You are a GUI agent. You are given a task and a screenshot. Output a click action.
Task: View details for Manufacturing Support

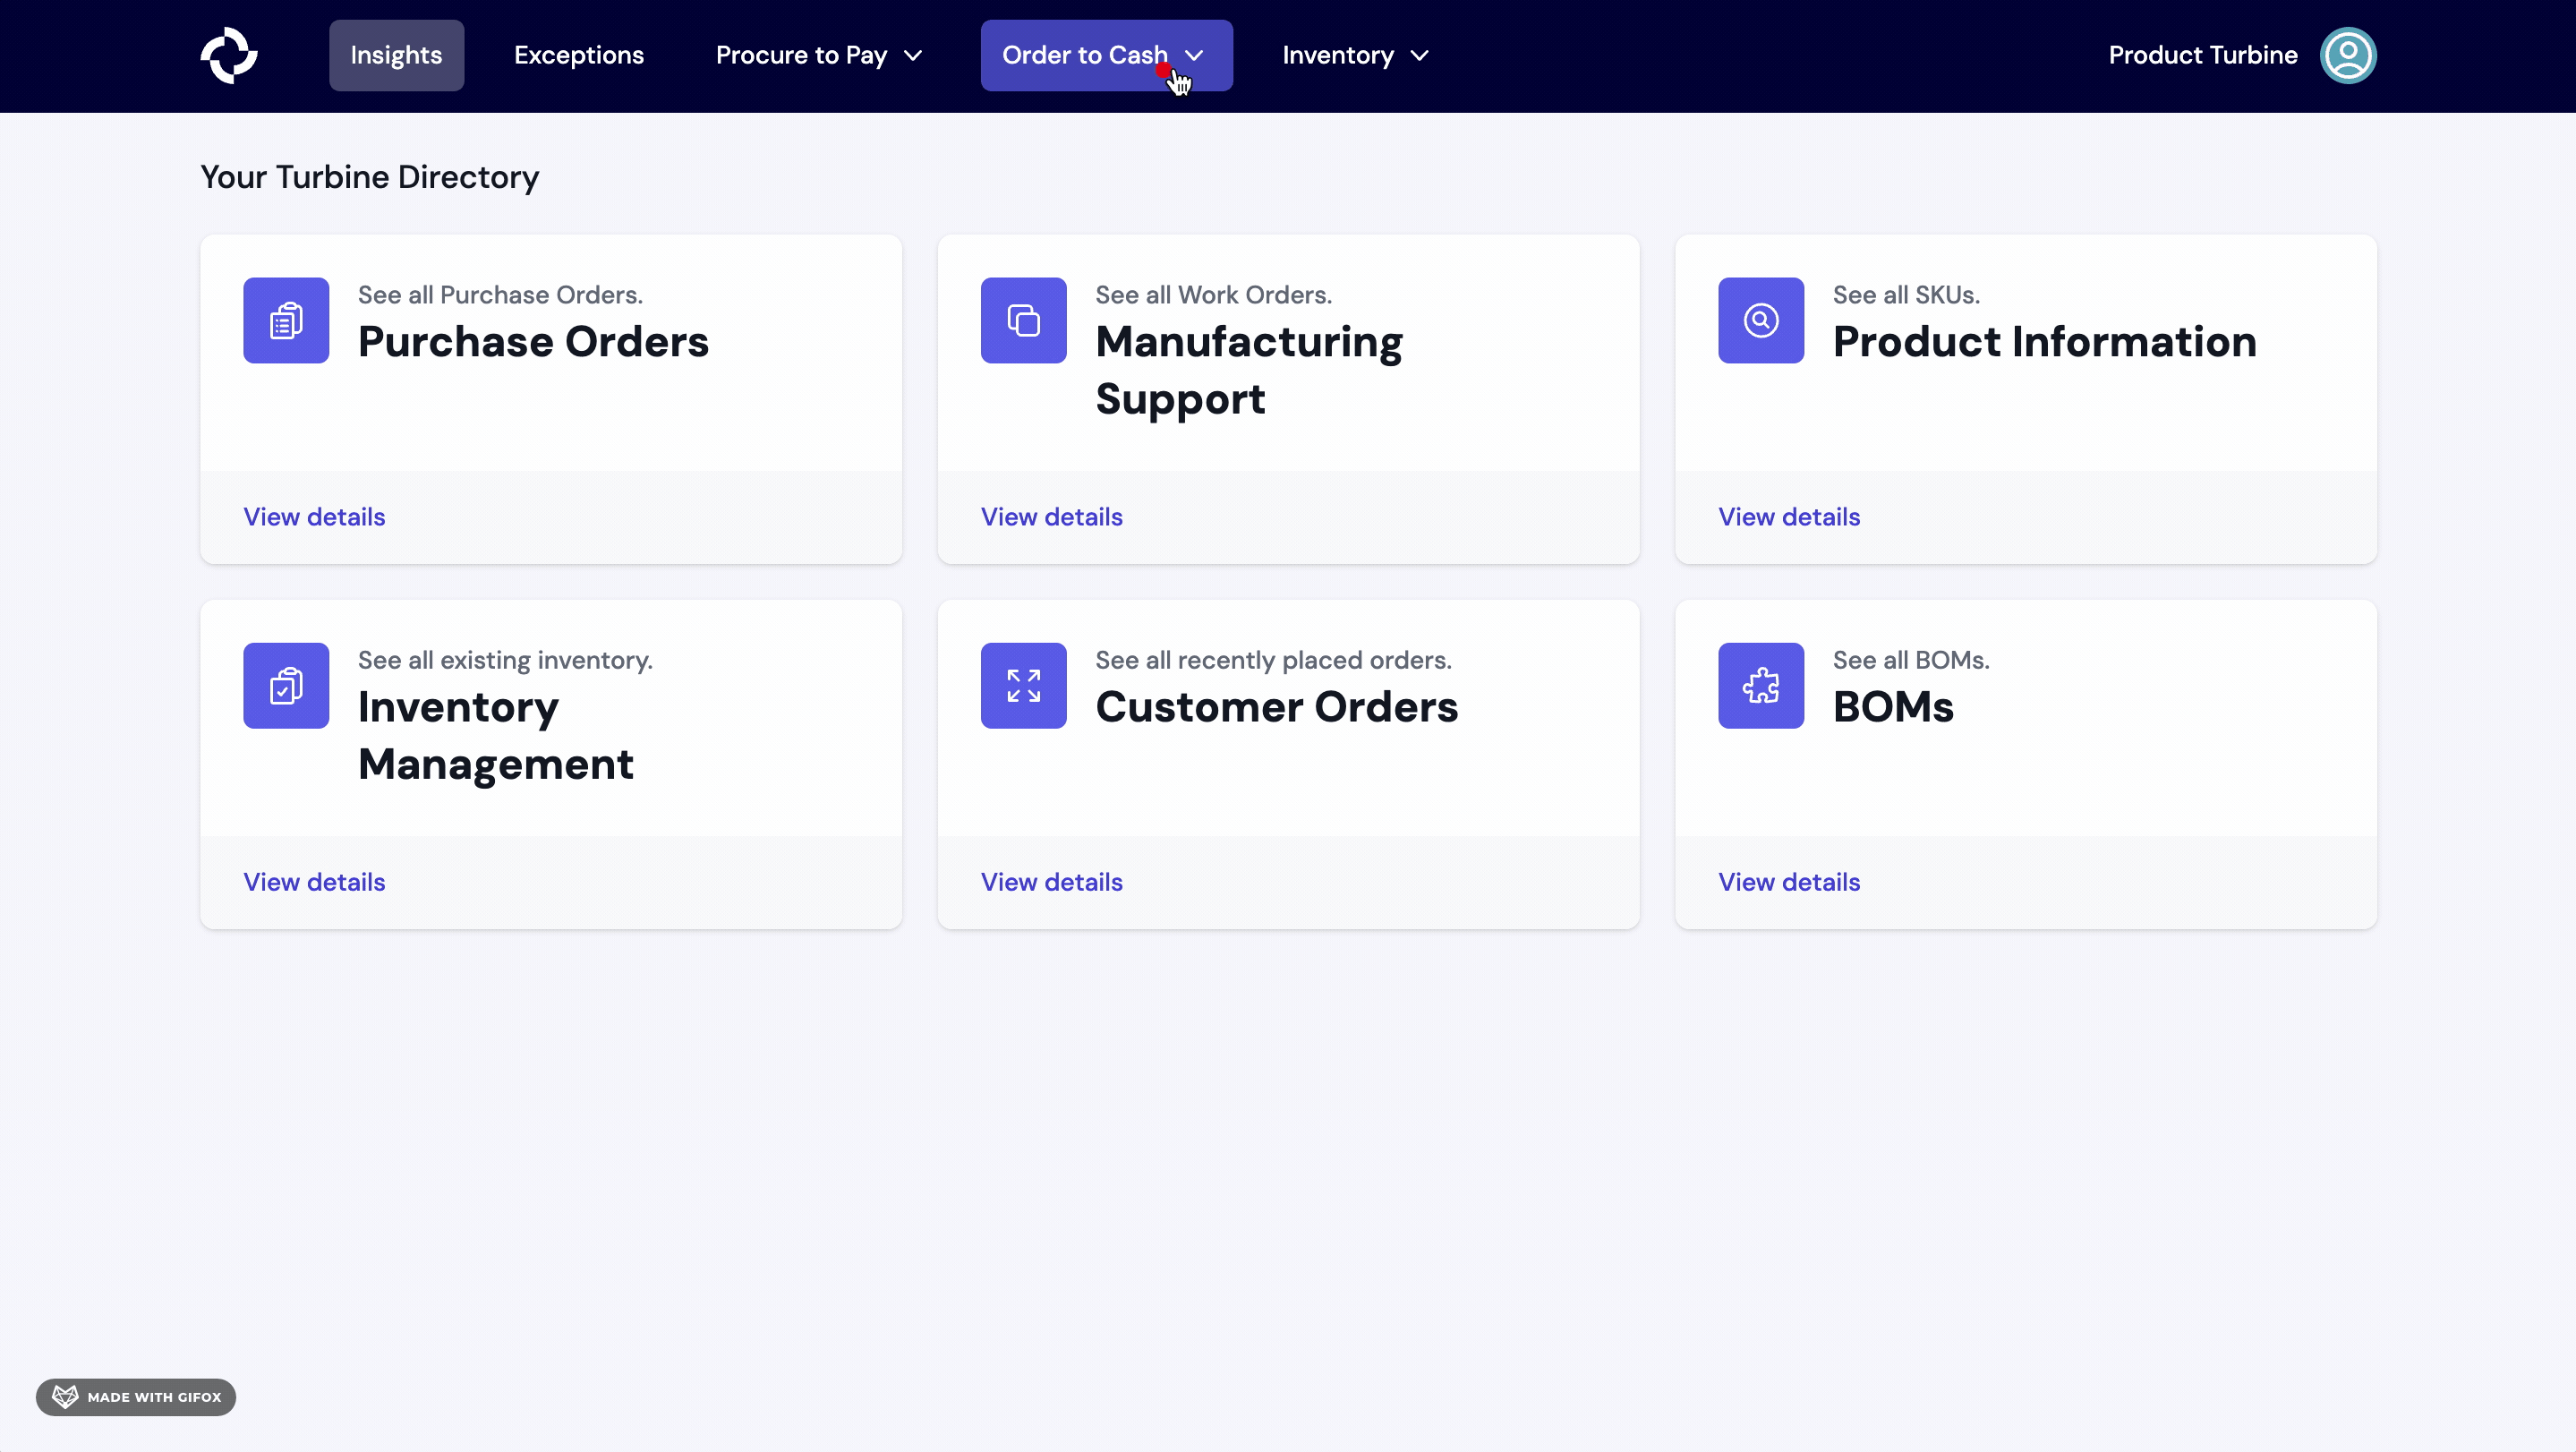1051,516
